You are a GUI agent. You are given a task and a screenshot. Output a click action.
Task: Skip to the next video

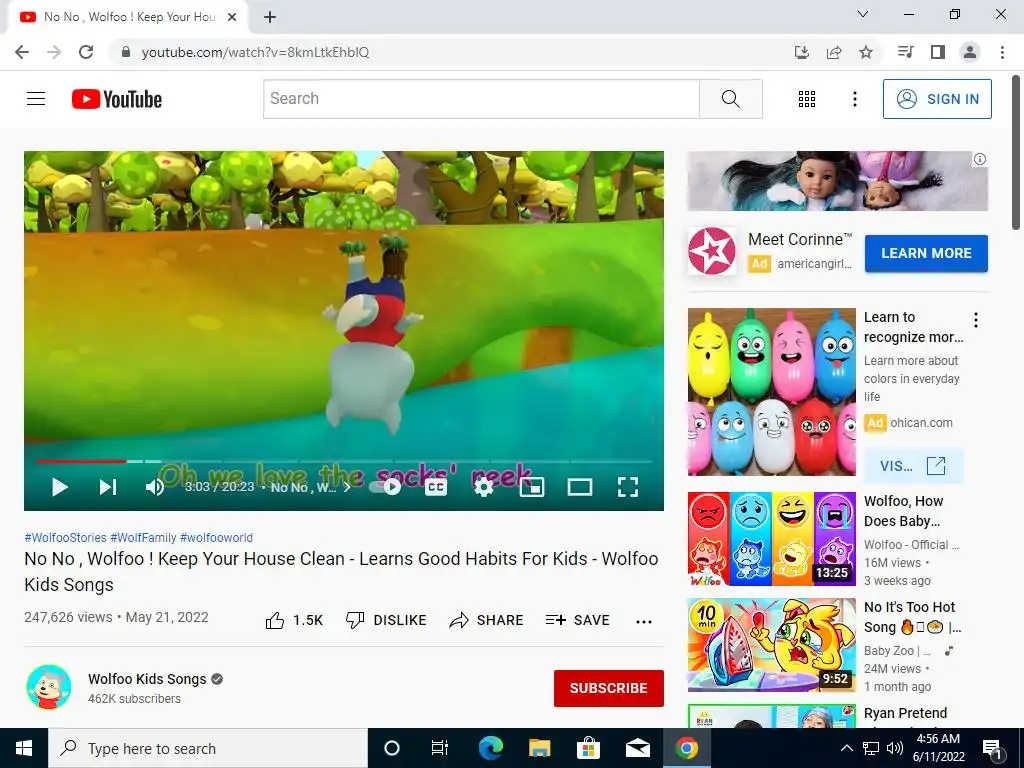point(108,487)
